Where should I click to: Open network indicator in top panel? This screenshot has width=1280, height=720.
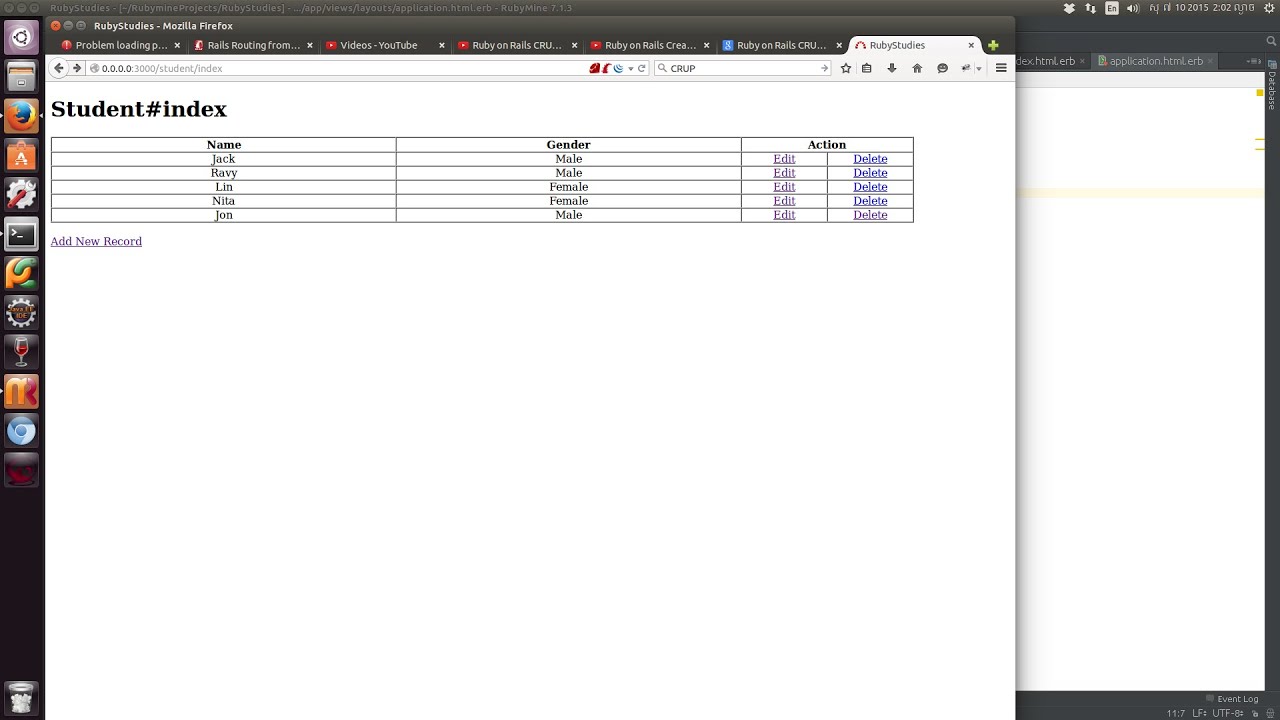coord(1091,8)
